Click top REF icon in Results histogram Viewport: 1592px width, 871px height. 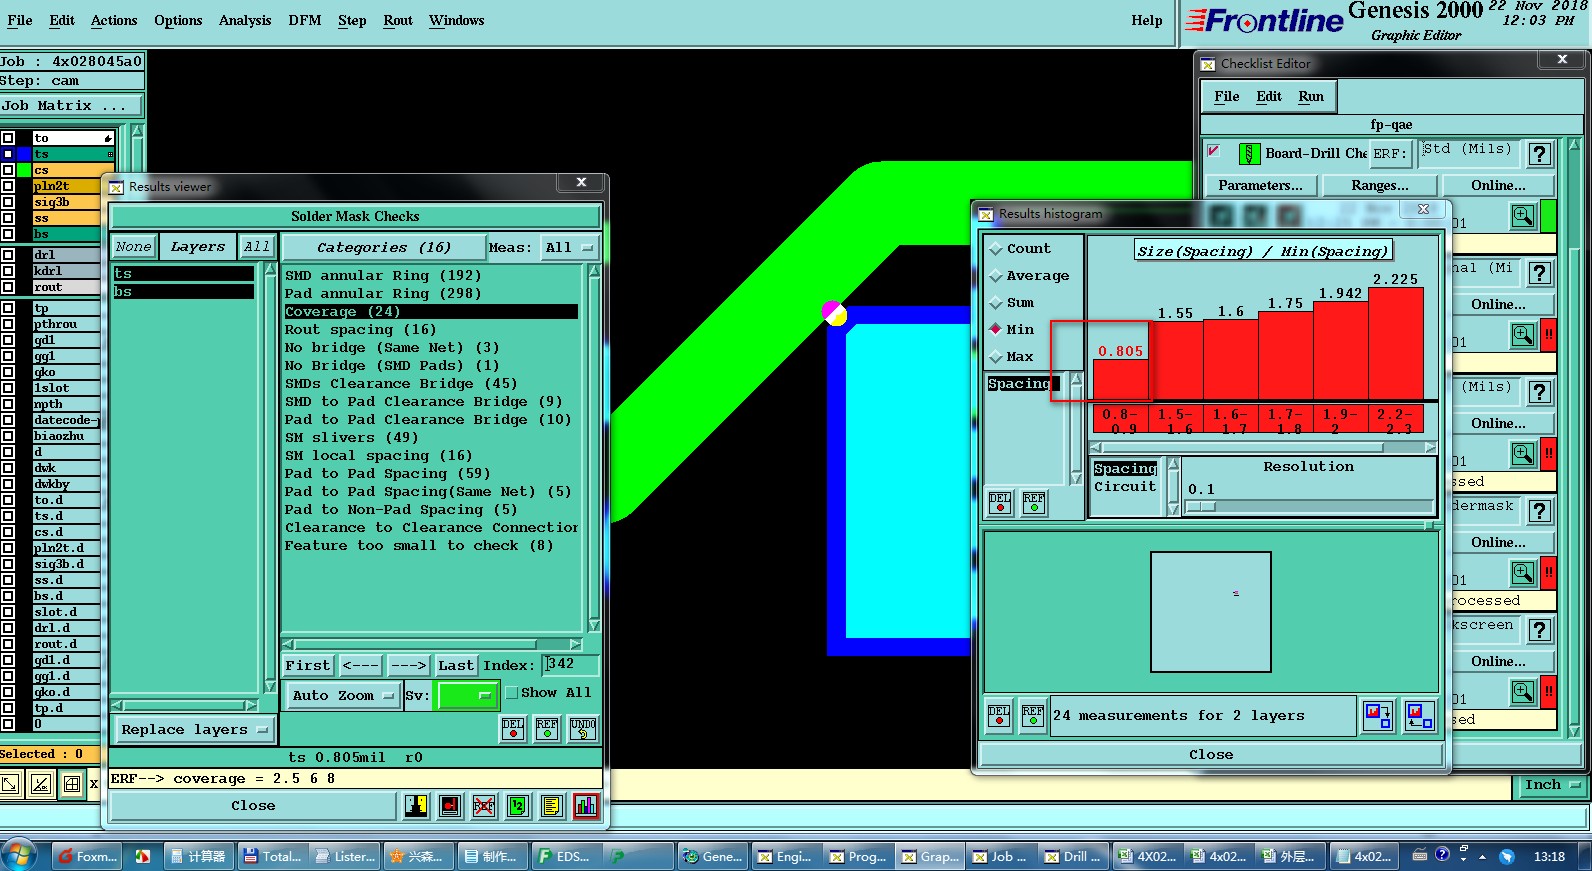point(1034,502)
